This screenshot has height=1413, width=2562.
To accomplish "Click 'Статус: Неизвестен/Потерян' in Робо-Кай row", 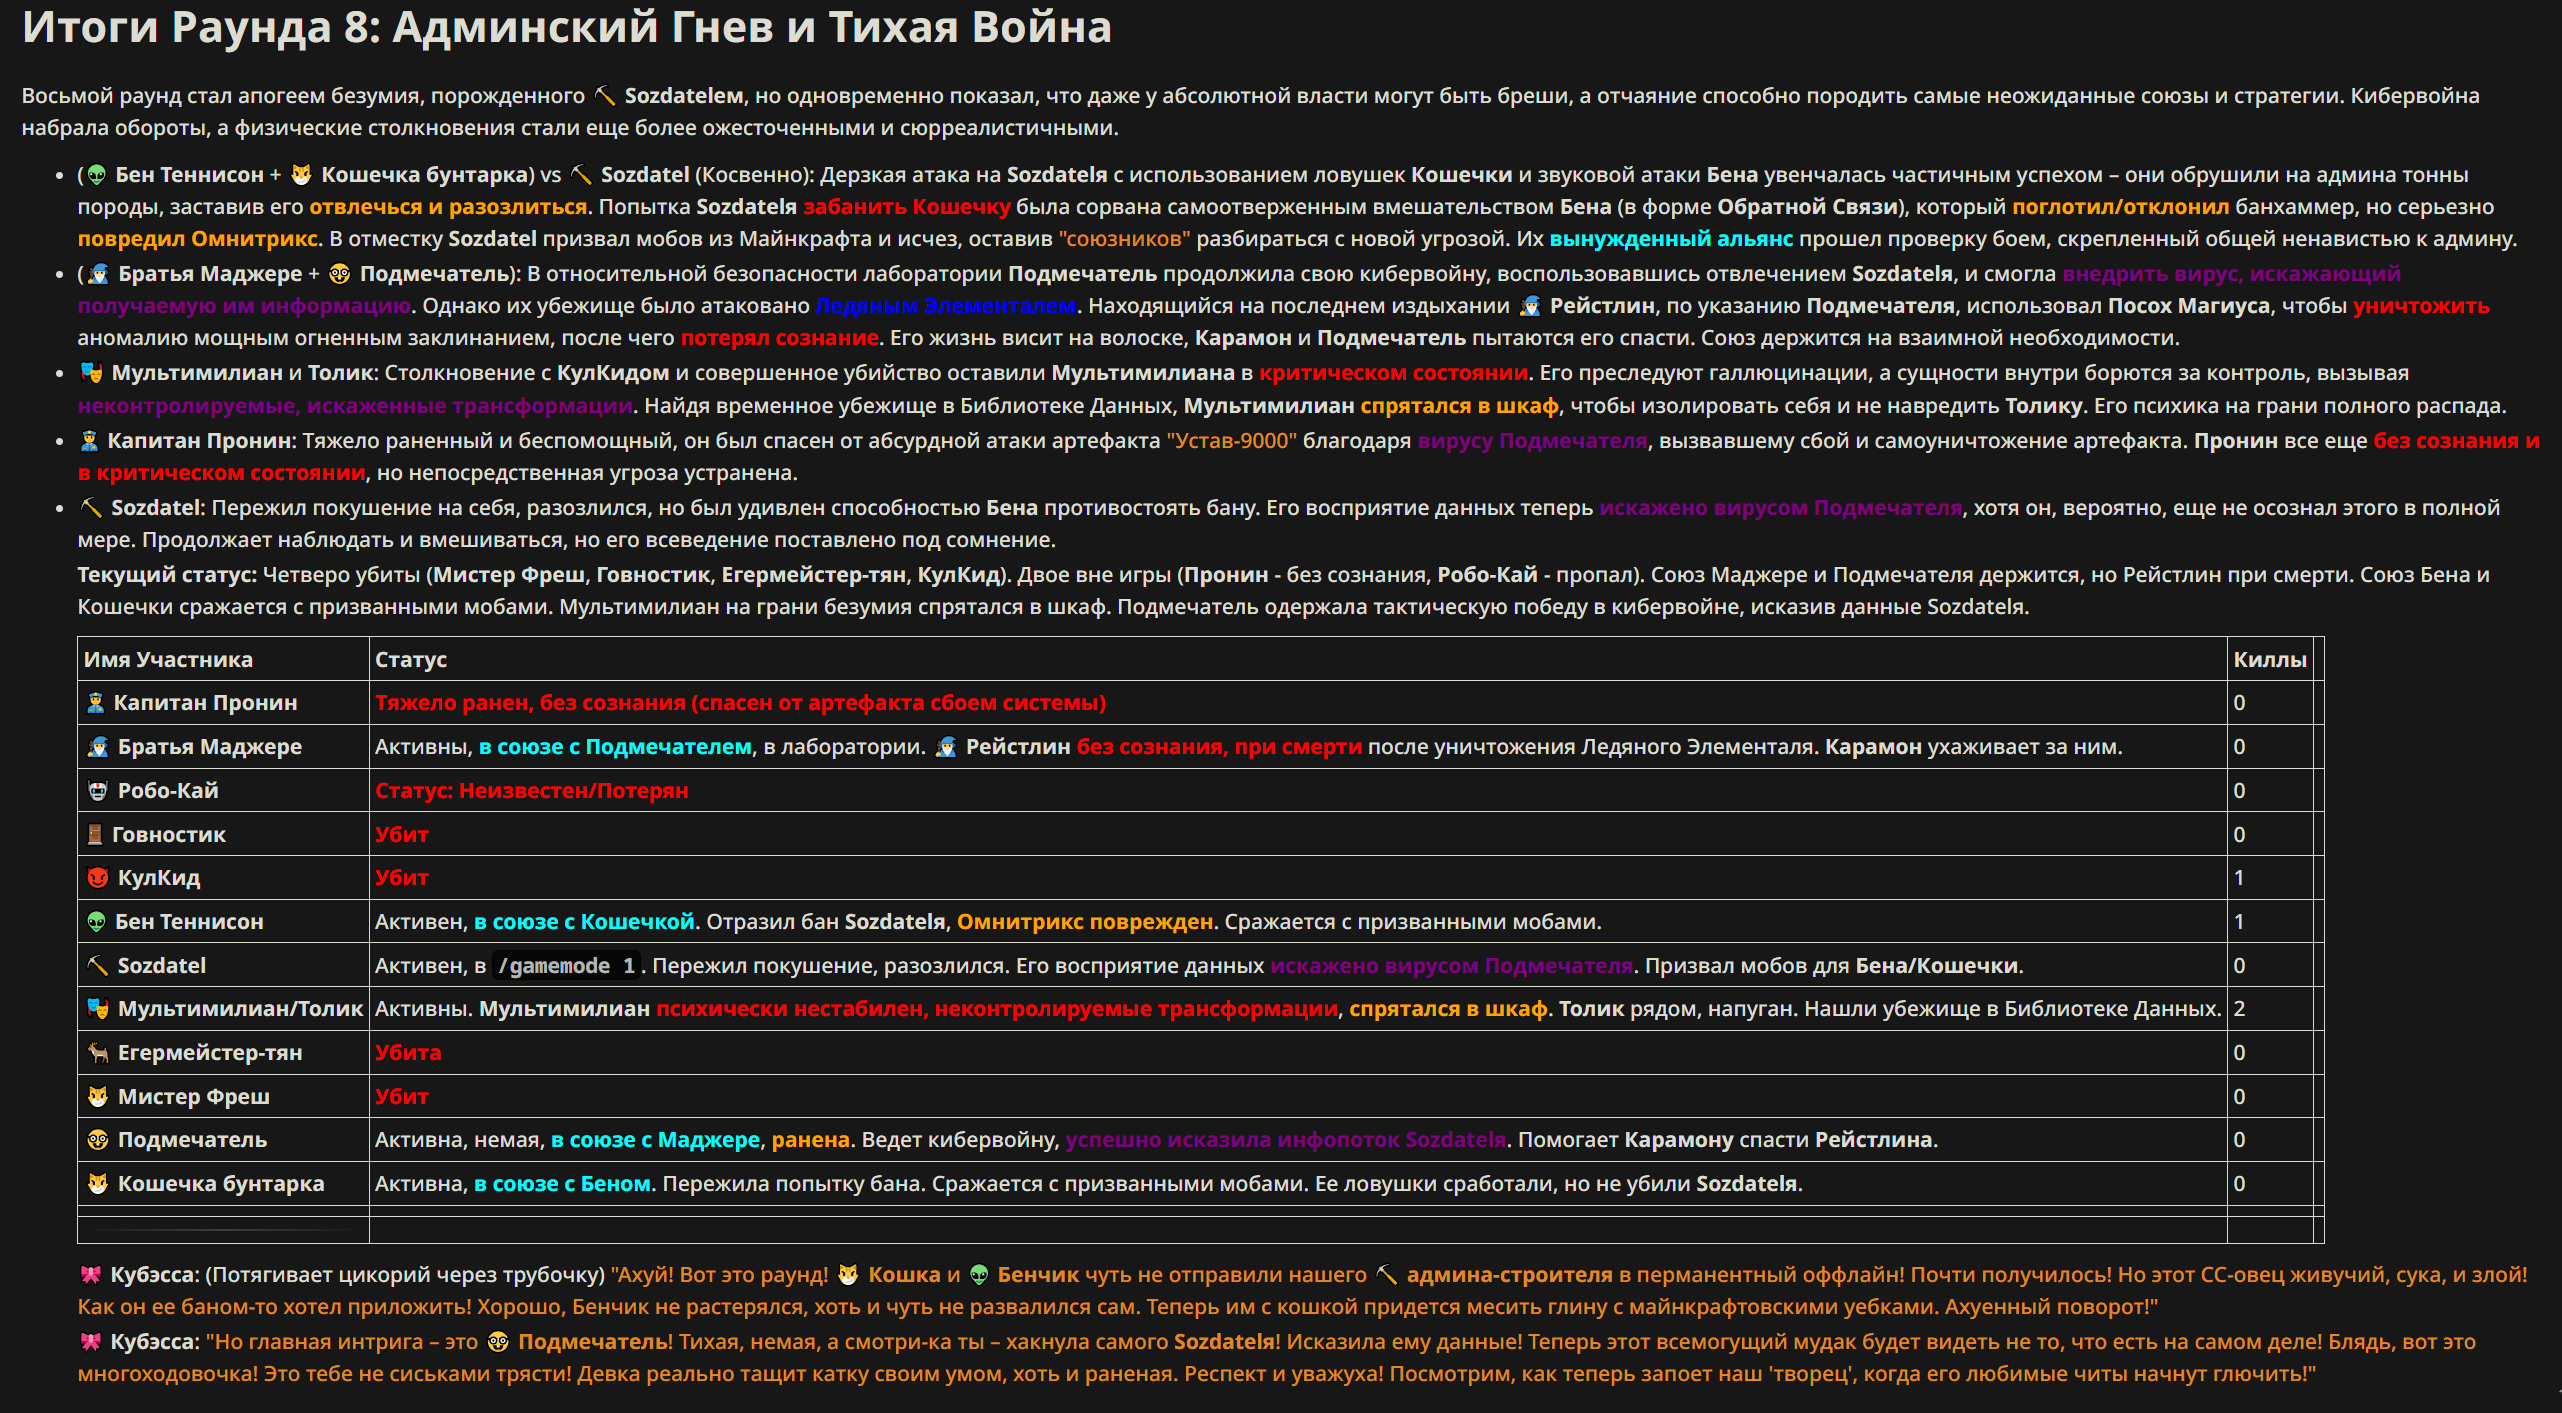I will pyautogui.click(x=532, y=791).
